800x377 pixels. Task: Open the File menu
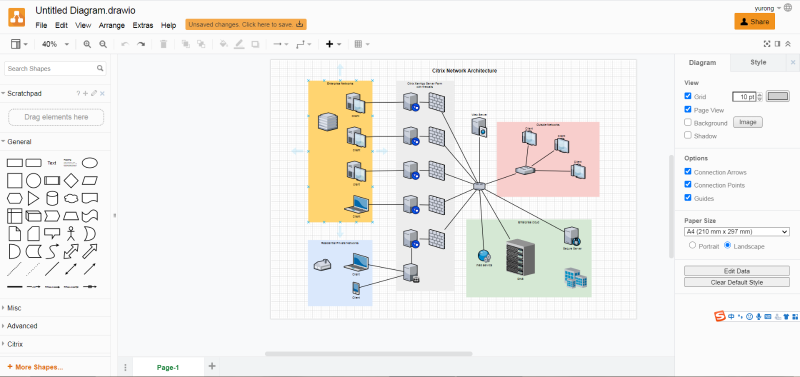point(41,25)
